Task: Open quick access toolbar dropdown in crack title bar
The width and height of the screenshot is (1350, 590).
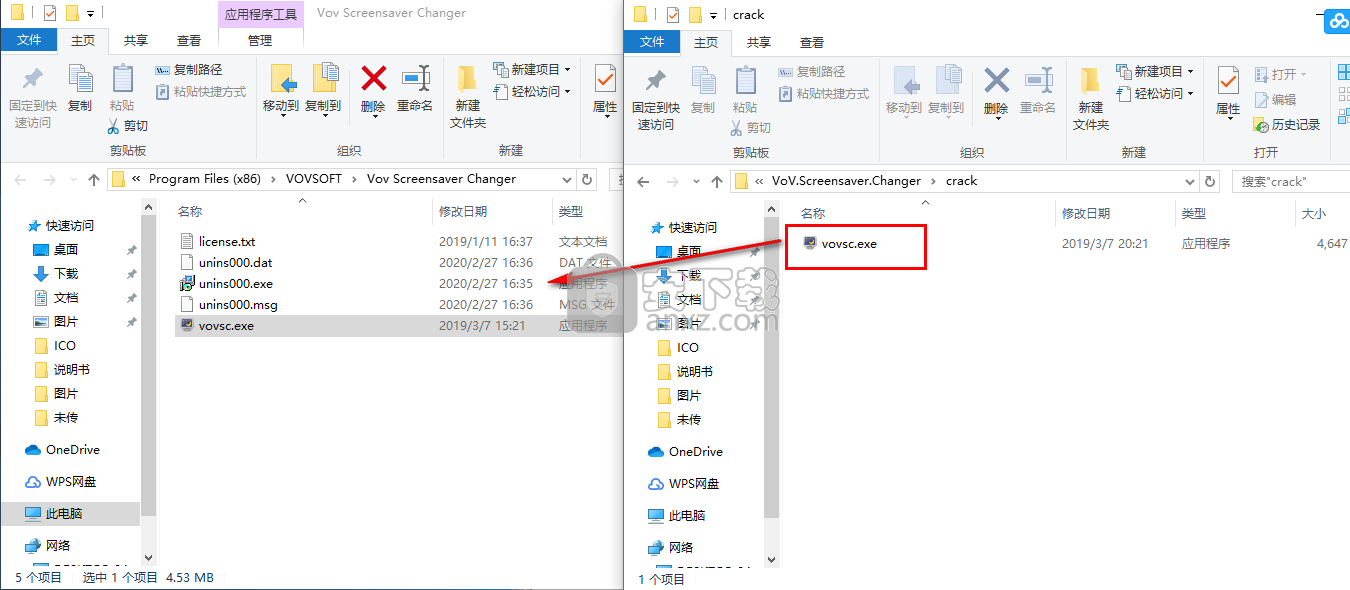Action: (713, 15)
